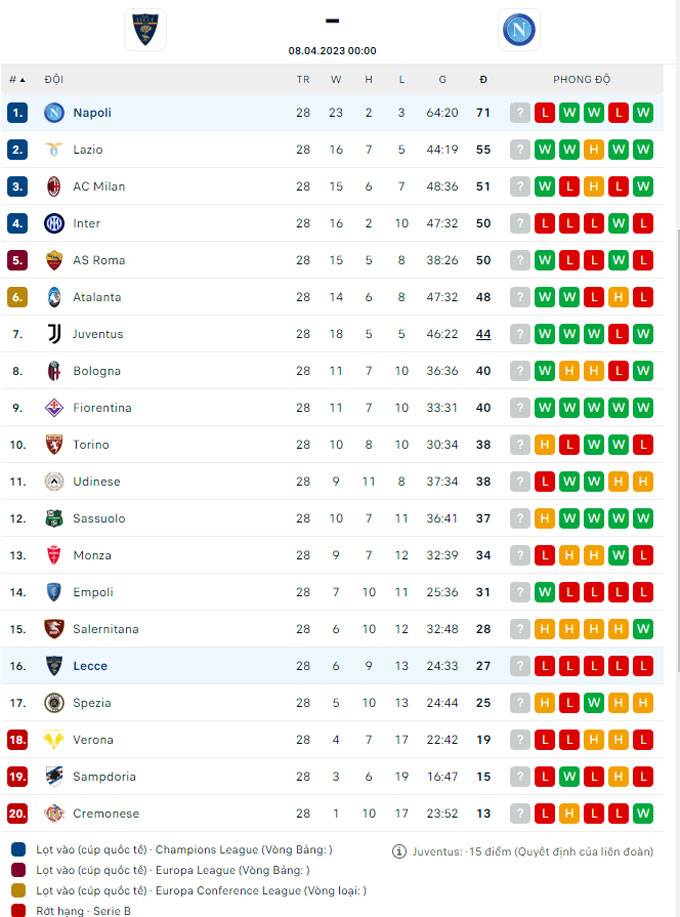The height and width of the screenshot is (917, 680).
Task: Click Juventus's underlined 44 points value
Action: pos(483,334)
